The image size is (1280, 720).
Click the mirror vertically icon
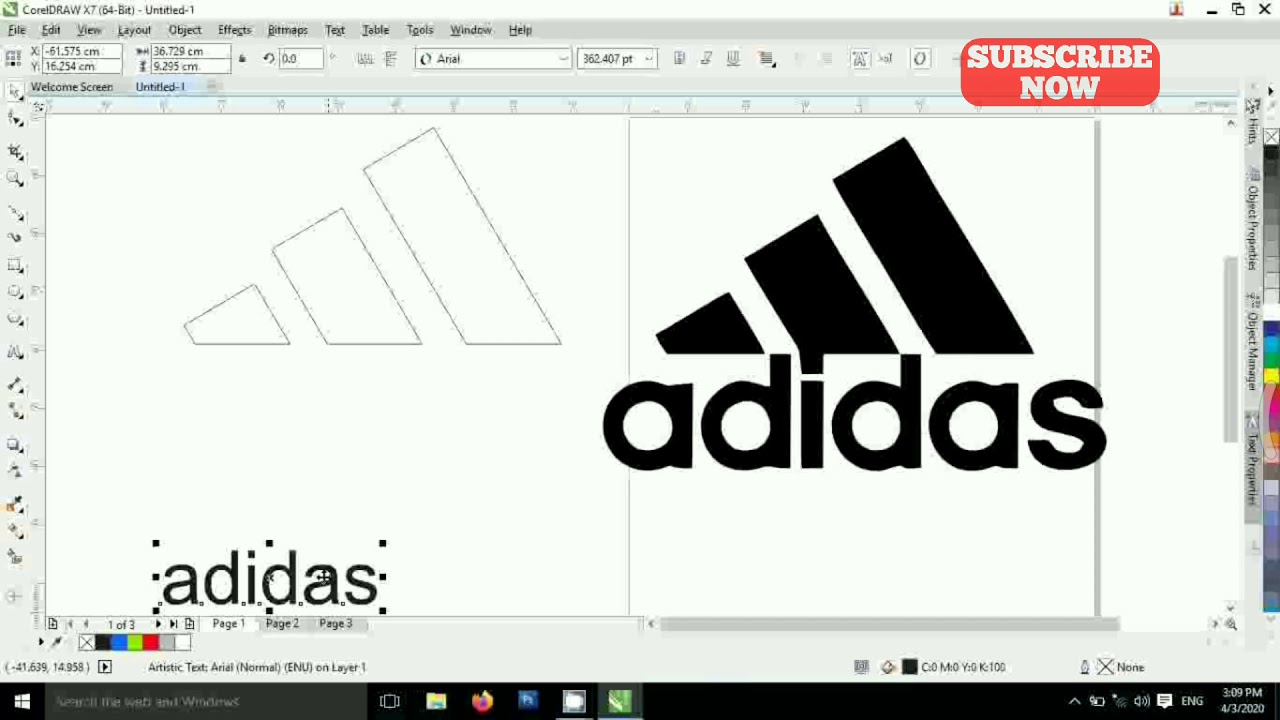(x=391, y=59)
